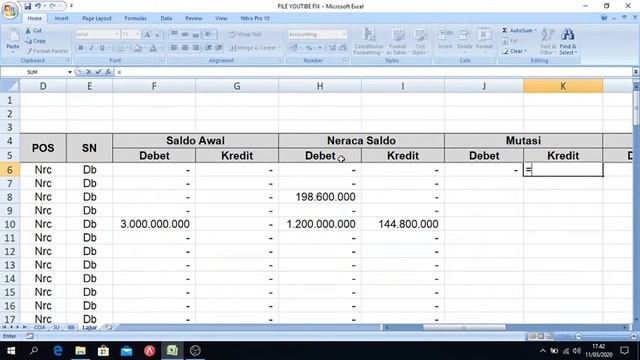Open Microsoft Edge from taskbar
Image resolution: width=640 pixels, height=360 pixels.
click(x=58, y=351)
